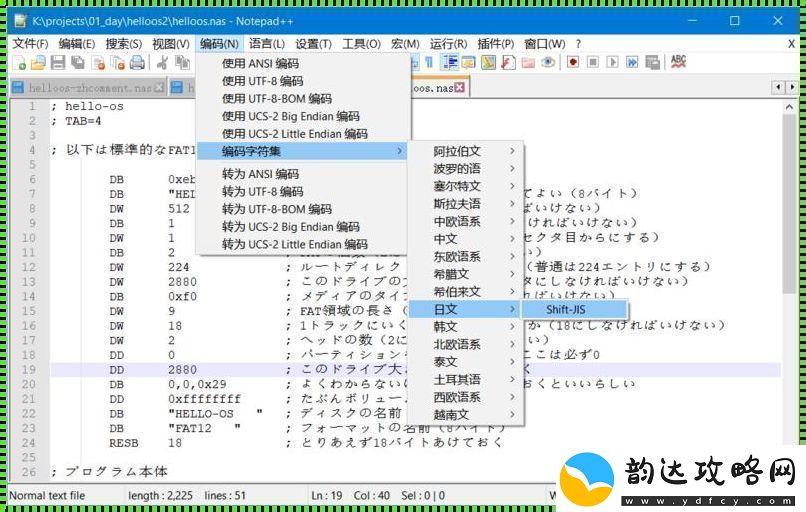The image size is (806, 512).
Task: Click the Save All toolbar icon
Action: click(x=78, y=63)
